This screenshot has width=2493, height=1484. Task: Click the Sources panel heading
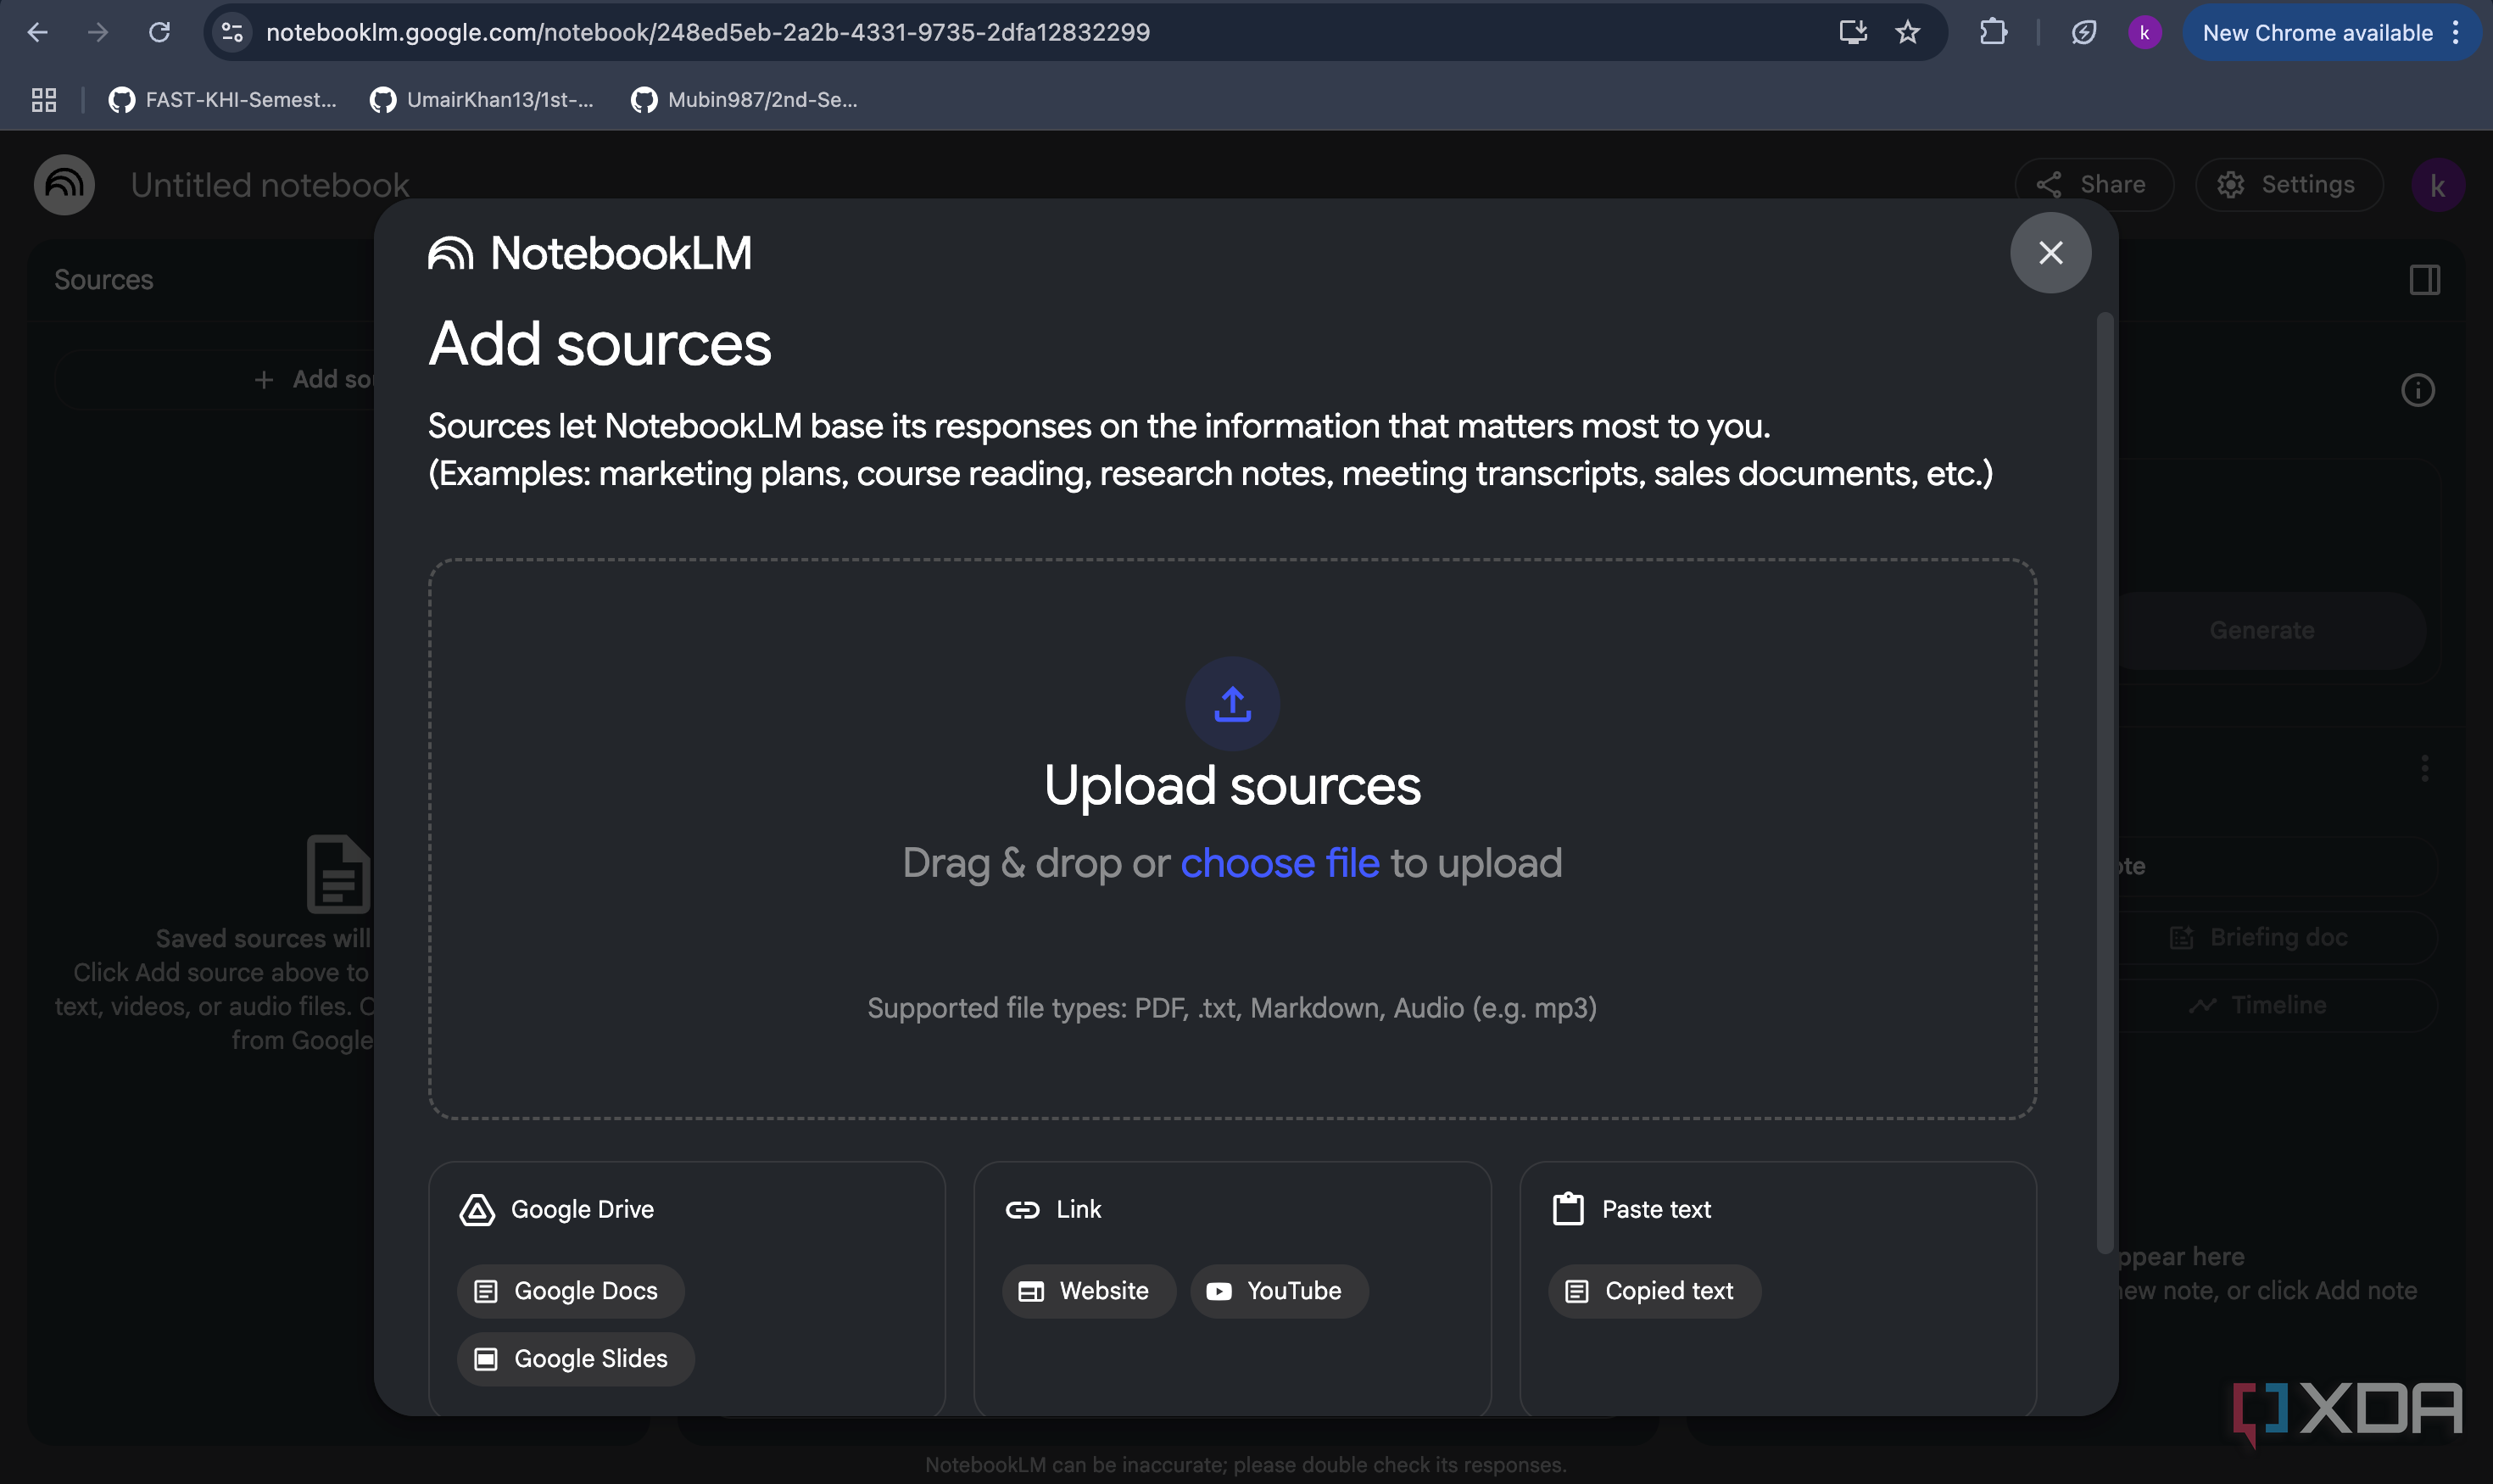point(104,280)
